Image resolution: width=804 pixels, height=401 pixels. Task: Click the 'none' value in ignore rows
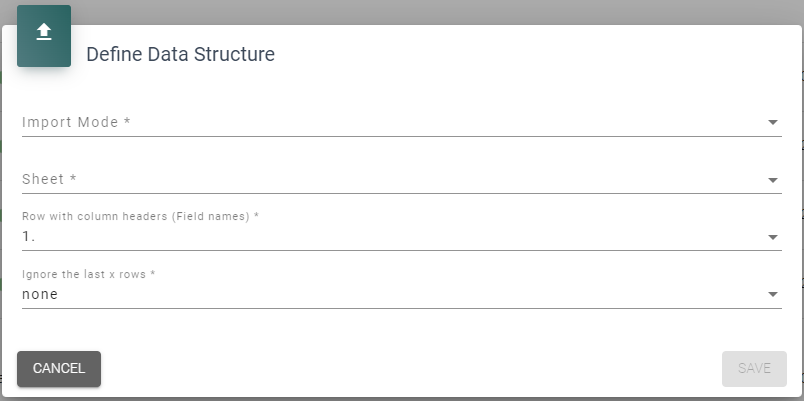click(40, 294)
